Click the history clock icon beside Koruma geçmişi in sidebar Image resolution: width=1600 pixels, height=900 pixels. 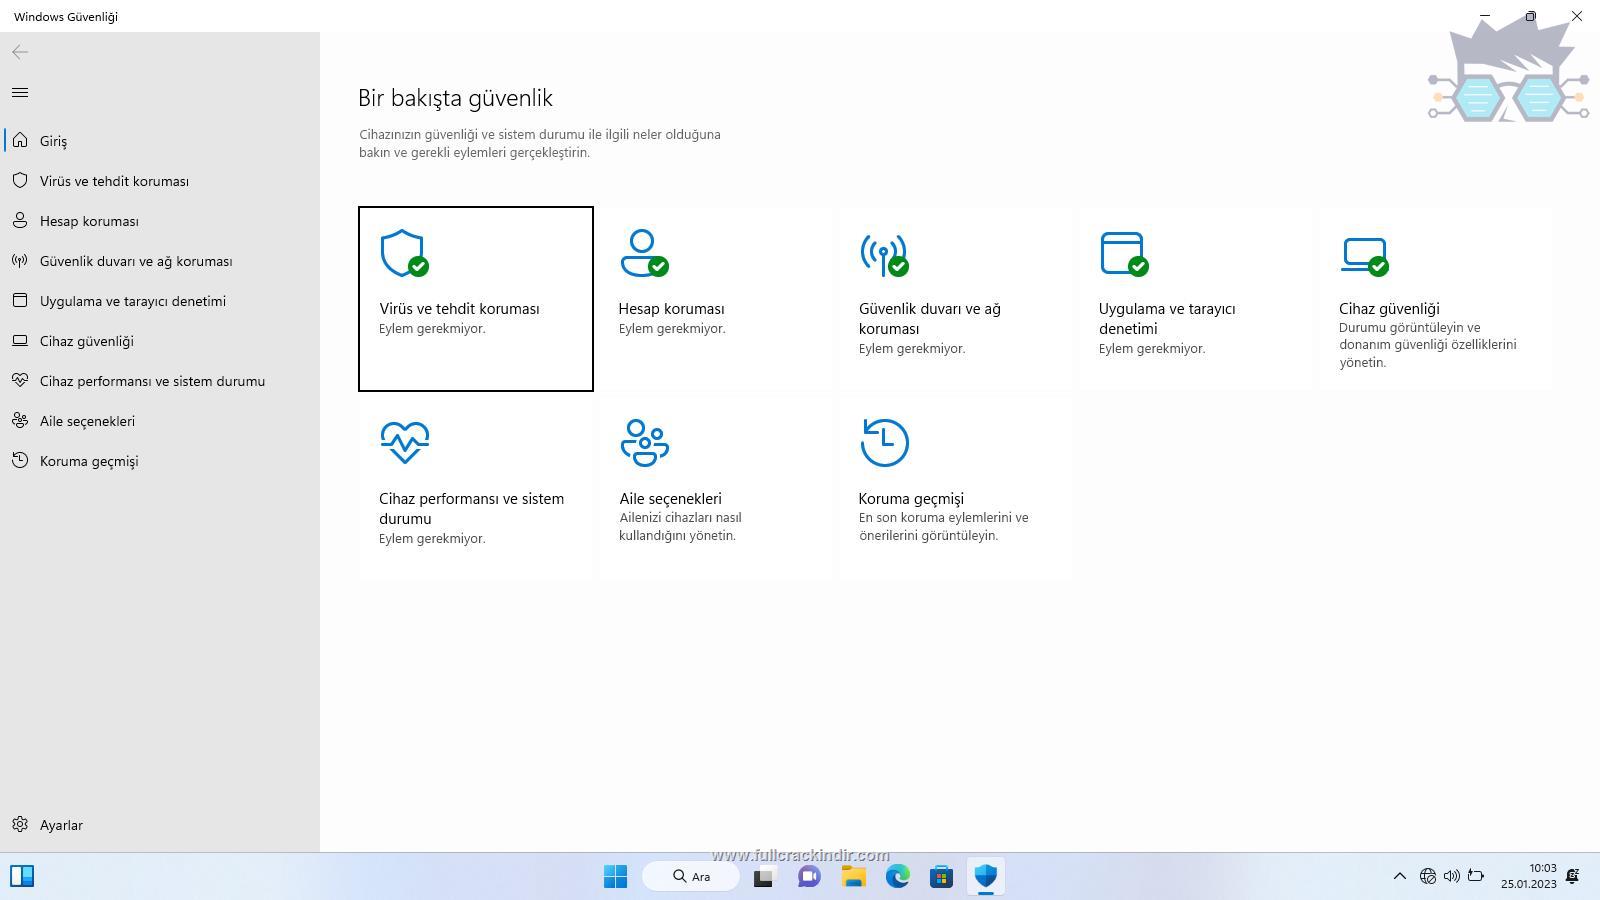(x=20, y=461)
